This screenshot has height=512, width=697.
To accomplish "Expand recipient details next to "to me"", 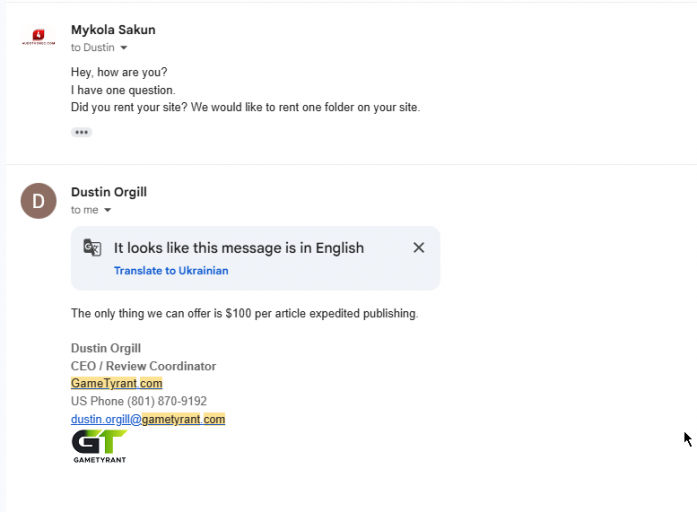I will coord(108,210).
